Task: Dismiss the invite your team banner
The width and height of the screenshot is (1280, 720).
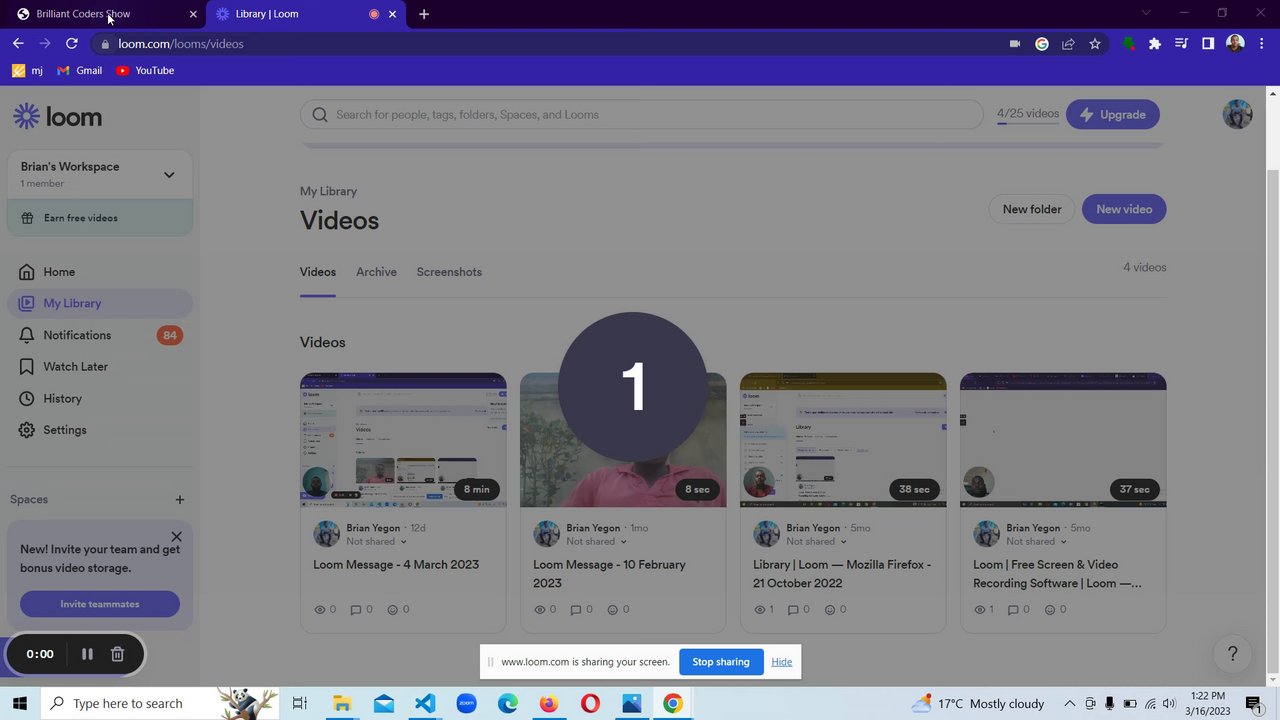Action: point(177,537)
